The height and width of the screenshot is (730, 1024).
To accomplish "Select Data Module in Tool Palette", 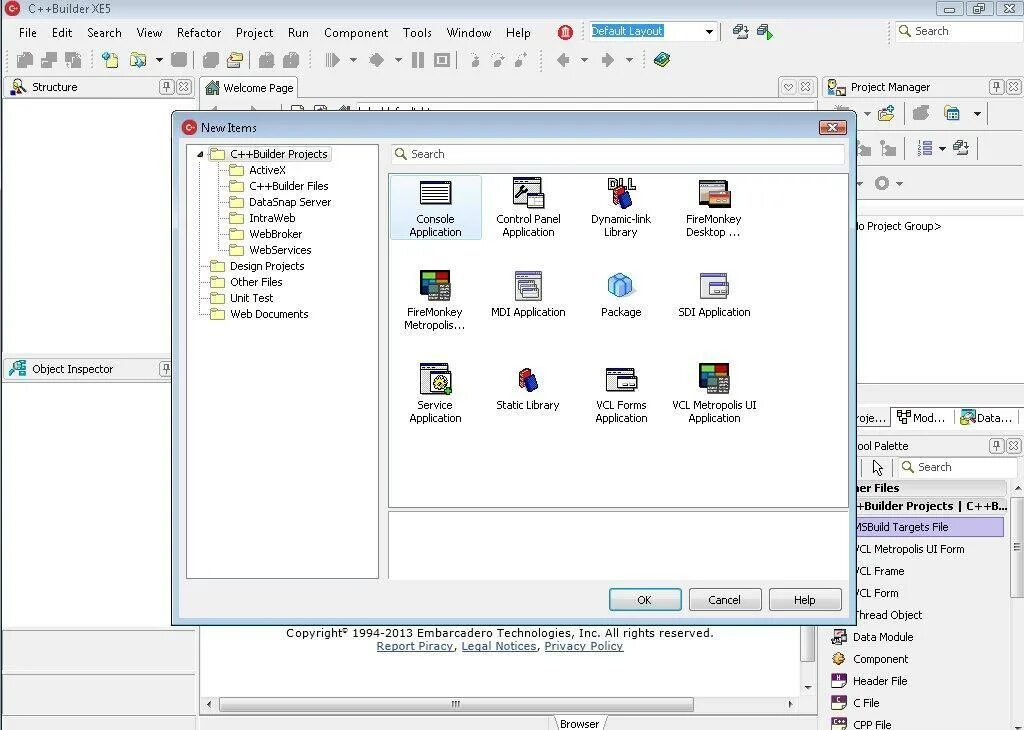I will (882, 637).
